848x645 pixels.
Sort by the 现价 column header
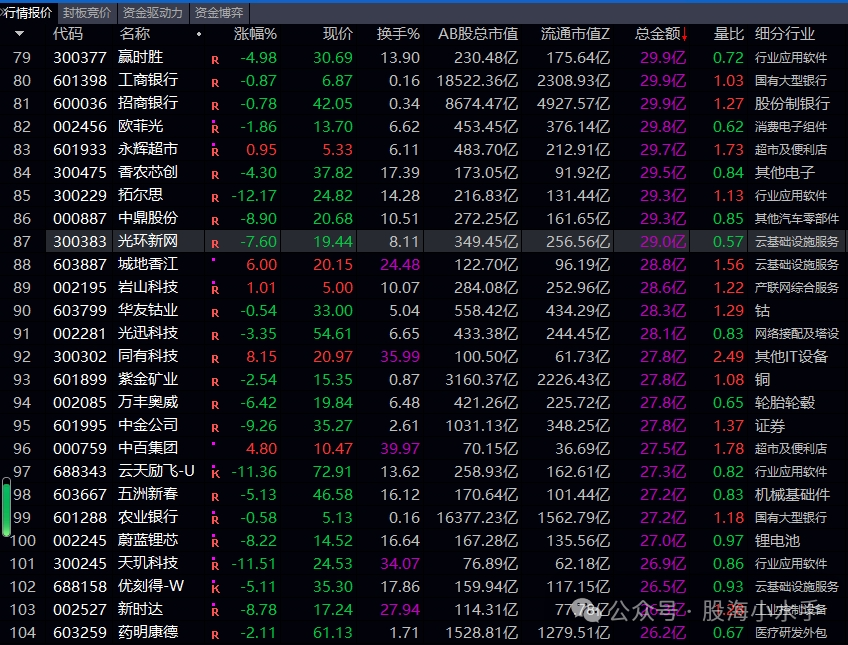pyautogui.click(x=337, y=34)
